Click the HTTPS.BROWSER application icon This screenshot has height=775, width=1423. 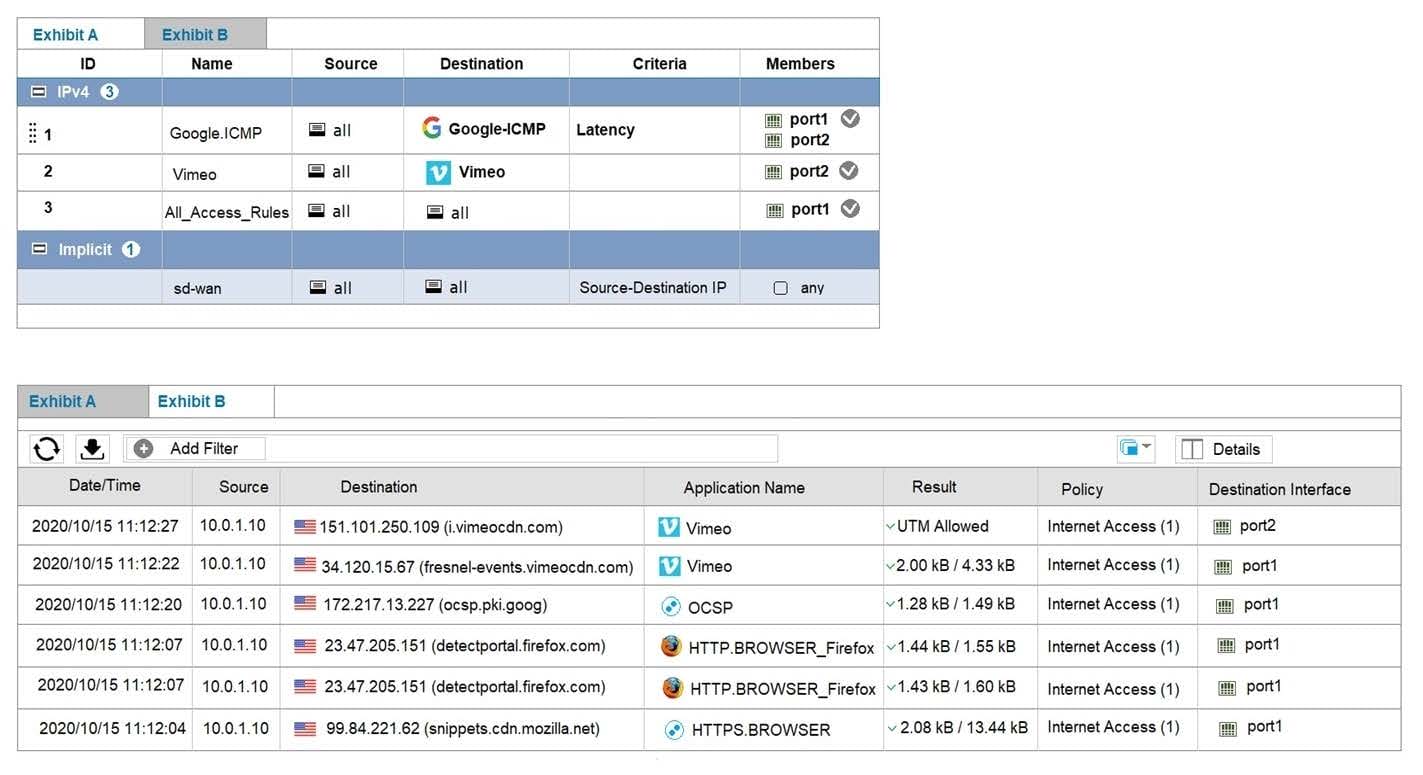point(674,730)
